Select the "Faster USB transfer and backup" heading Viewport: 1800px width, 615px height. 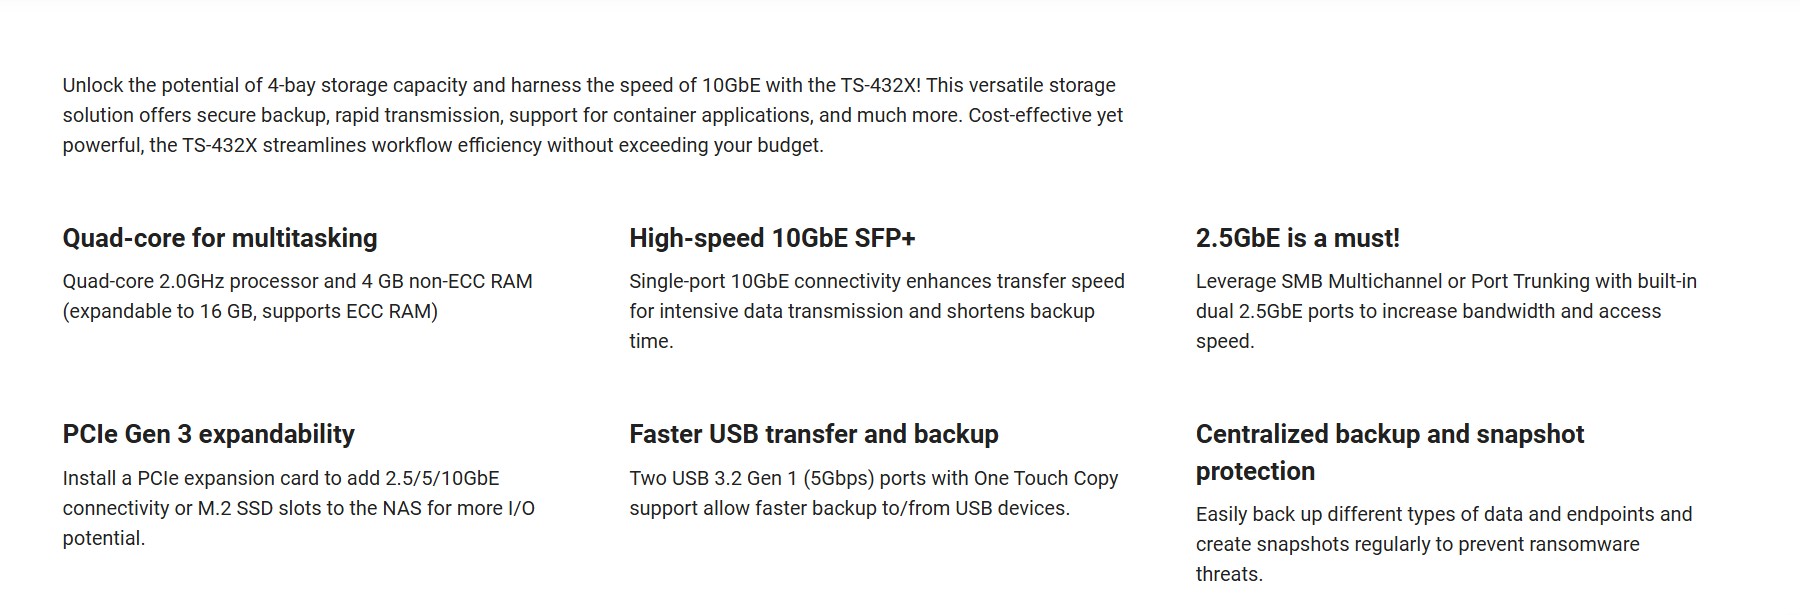(813, 434)
